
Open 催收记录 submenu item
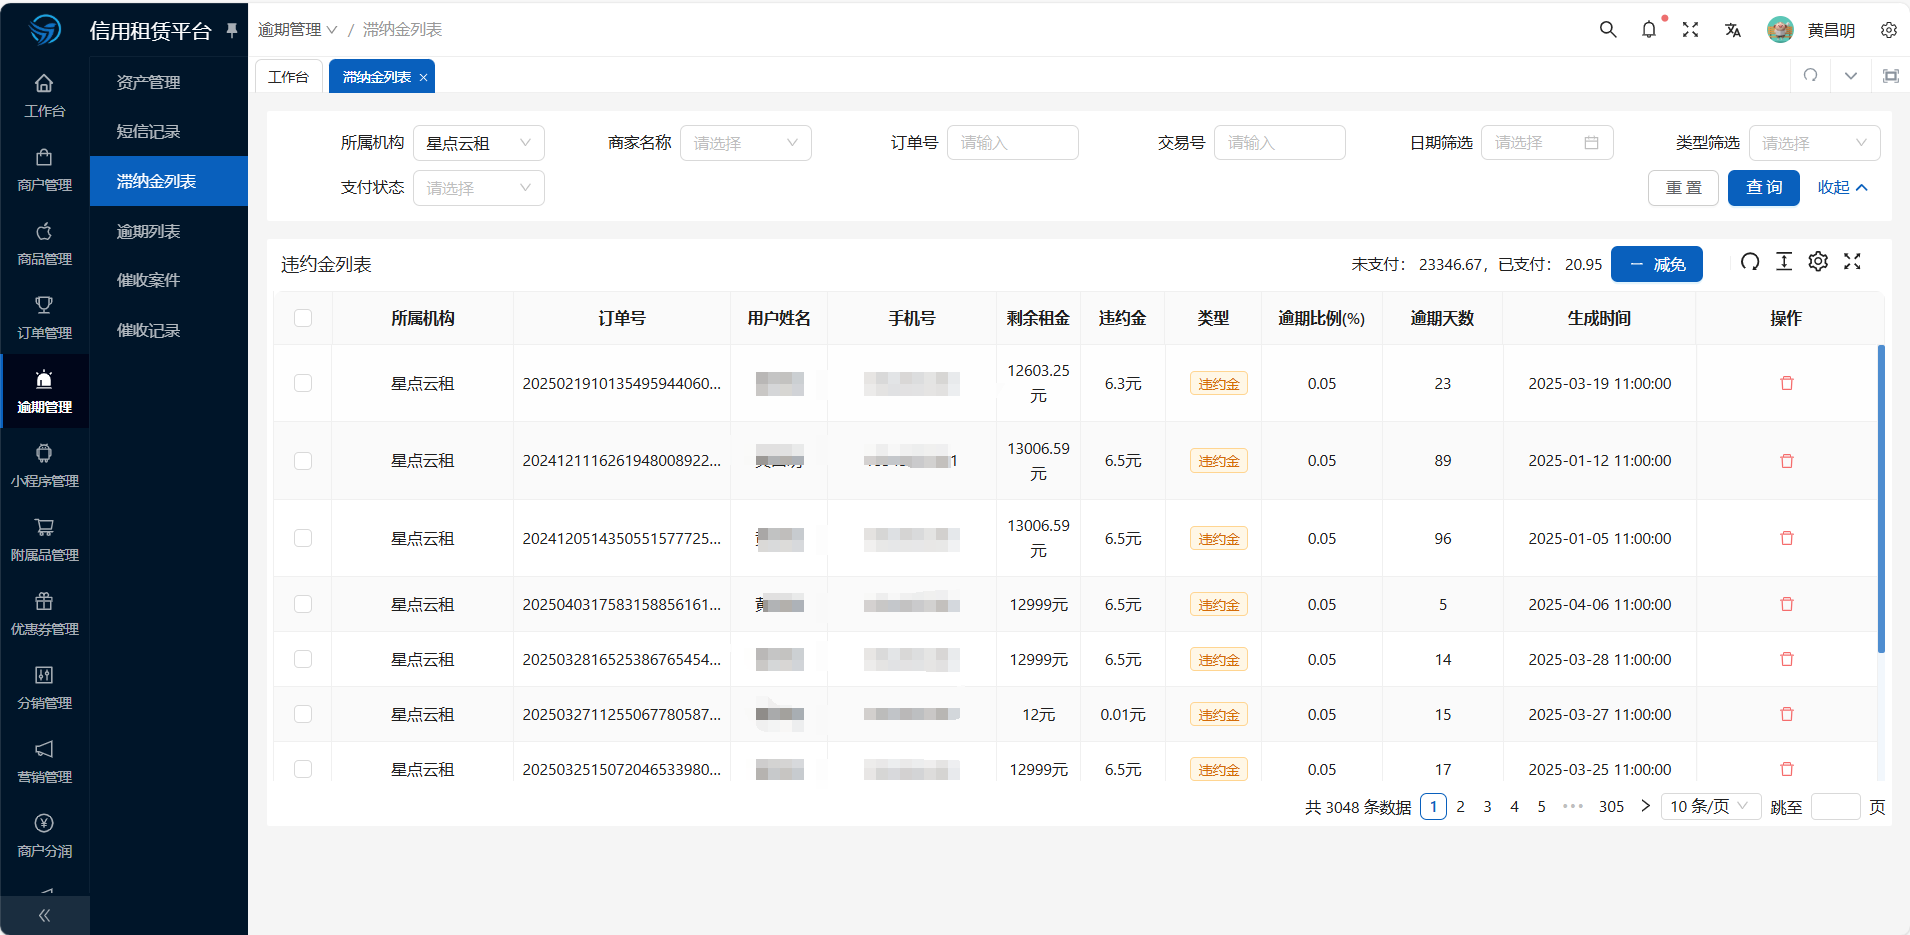(168, 330)
